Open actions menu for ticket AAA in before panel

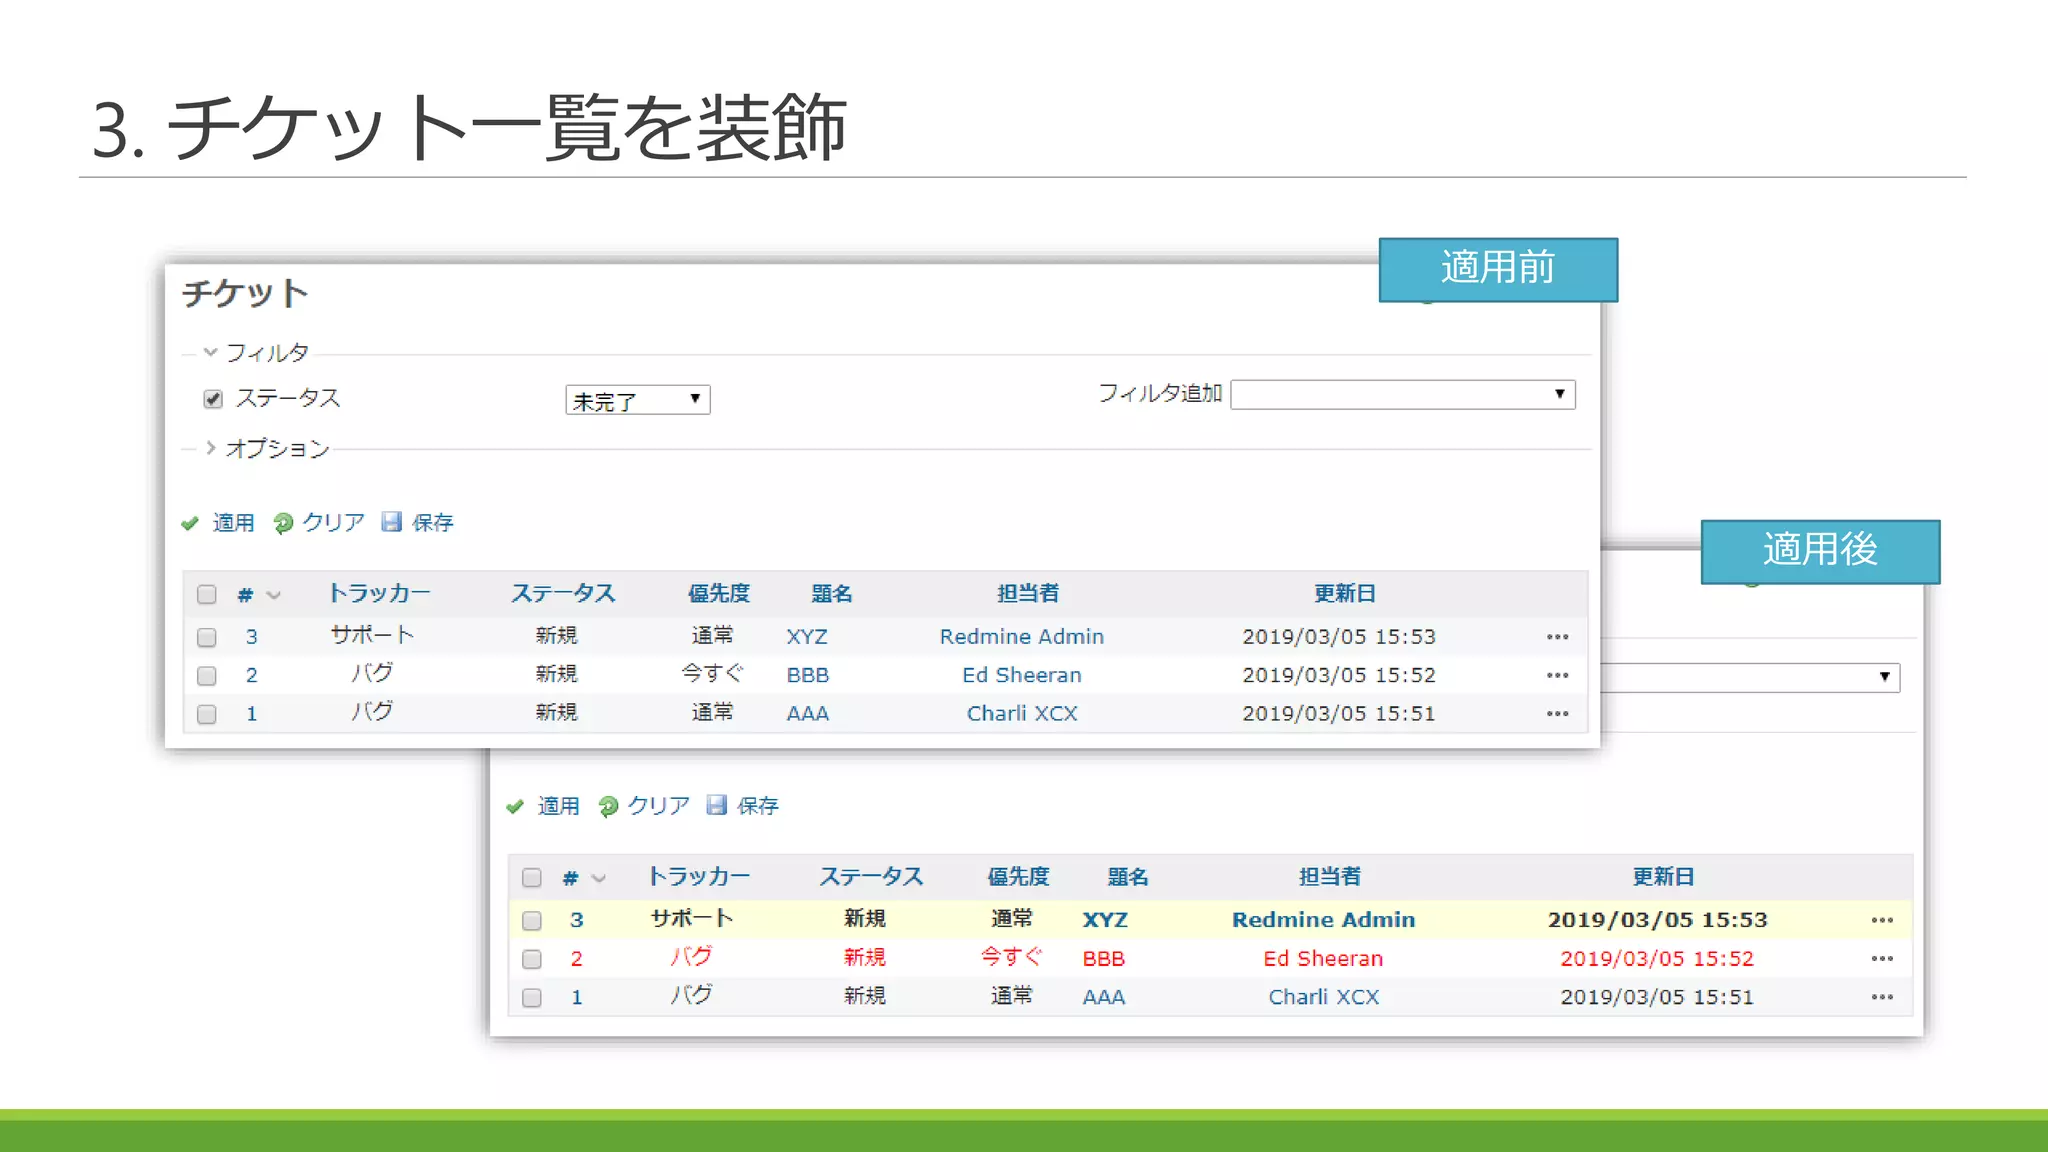coord(1557,714)
